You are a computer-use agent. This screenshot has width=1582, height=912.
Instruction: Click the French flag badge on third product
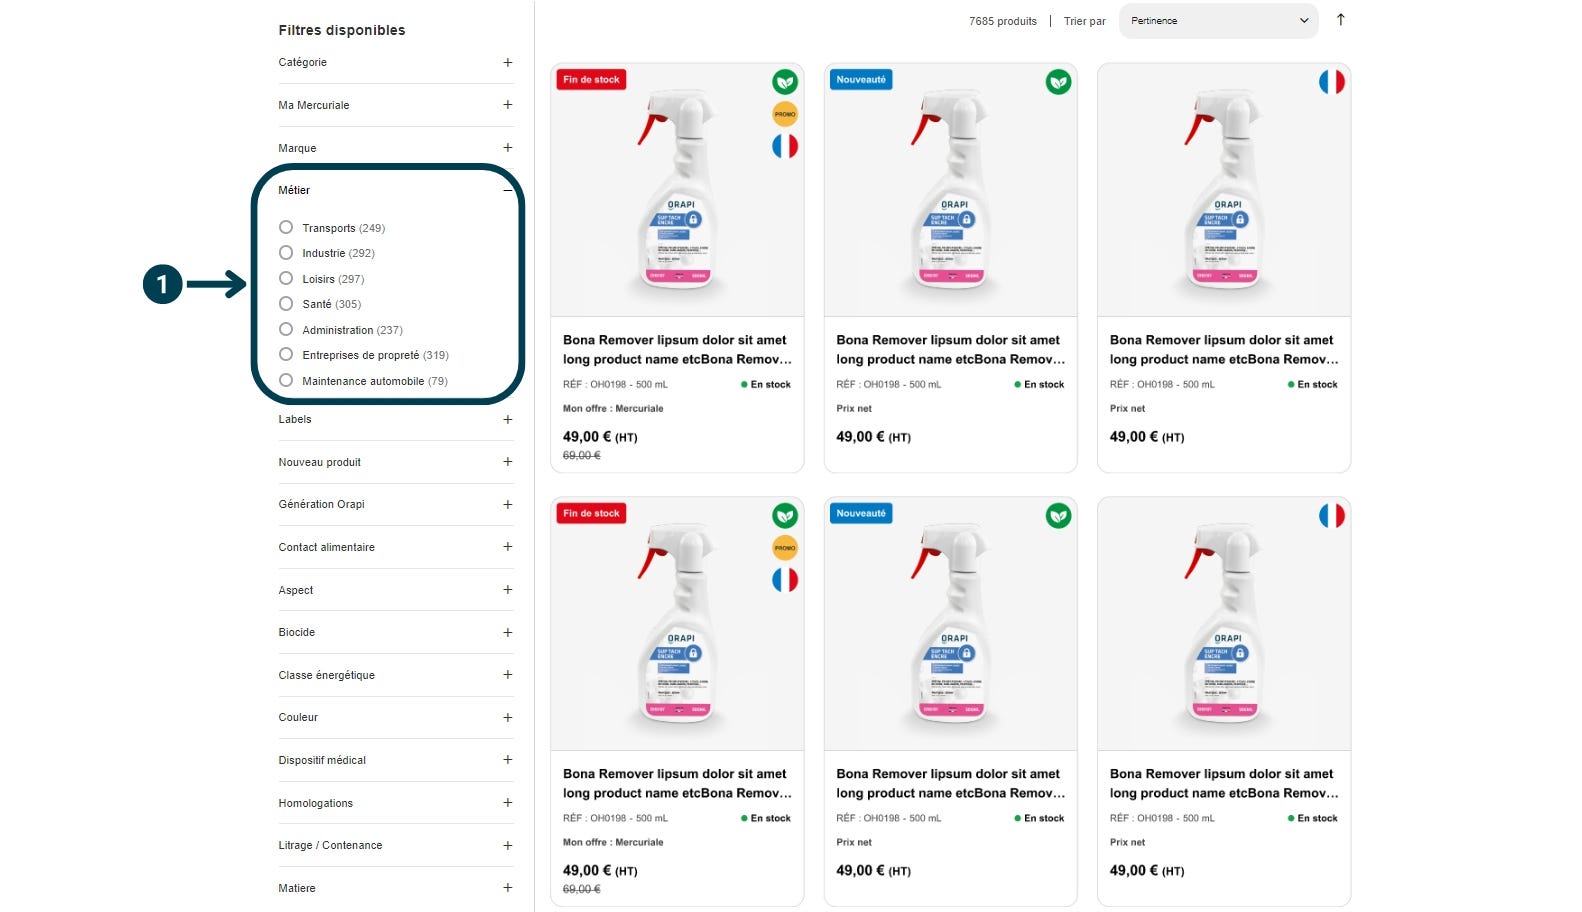pos(1331,82)
